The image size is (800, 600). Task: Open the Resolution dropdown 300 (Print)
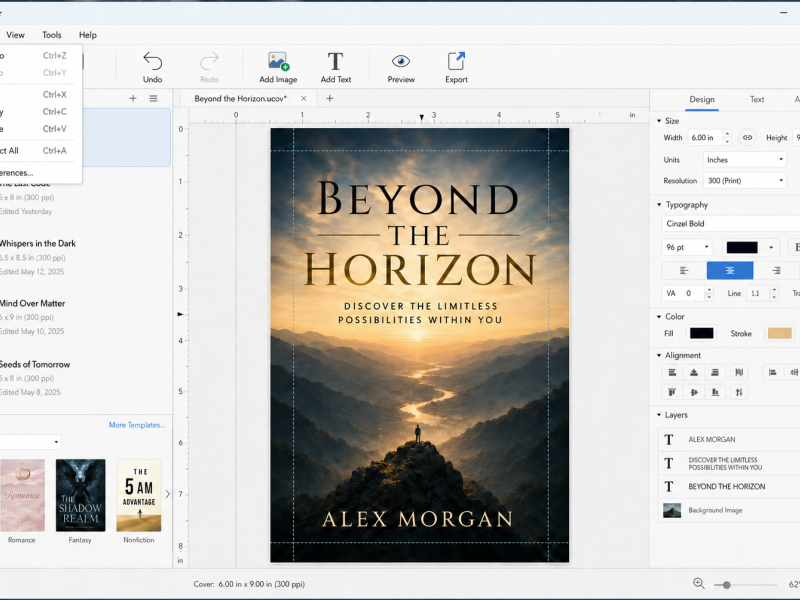[x=744, y=181]
